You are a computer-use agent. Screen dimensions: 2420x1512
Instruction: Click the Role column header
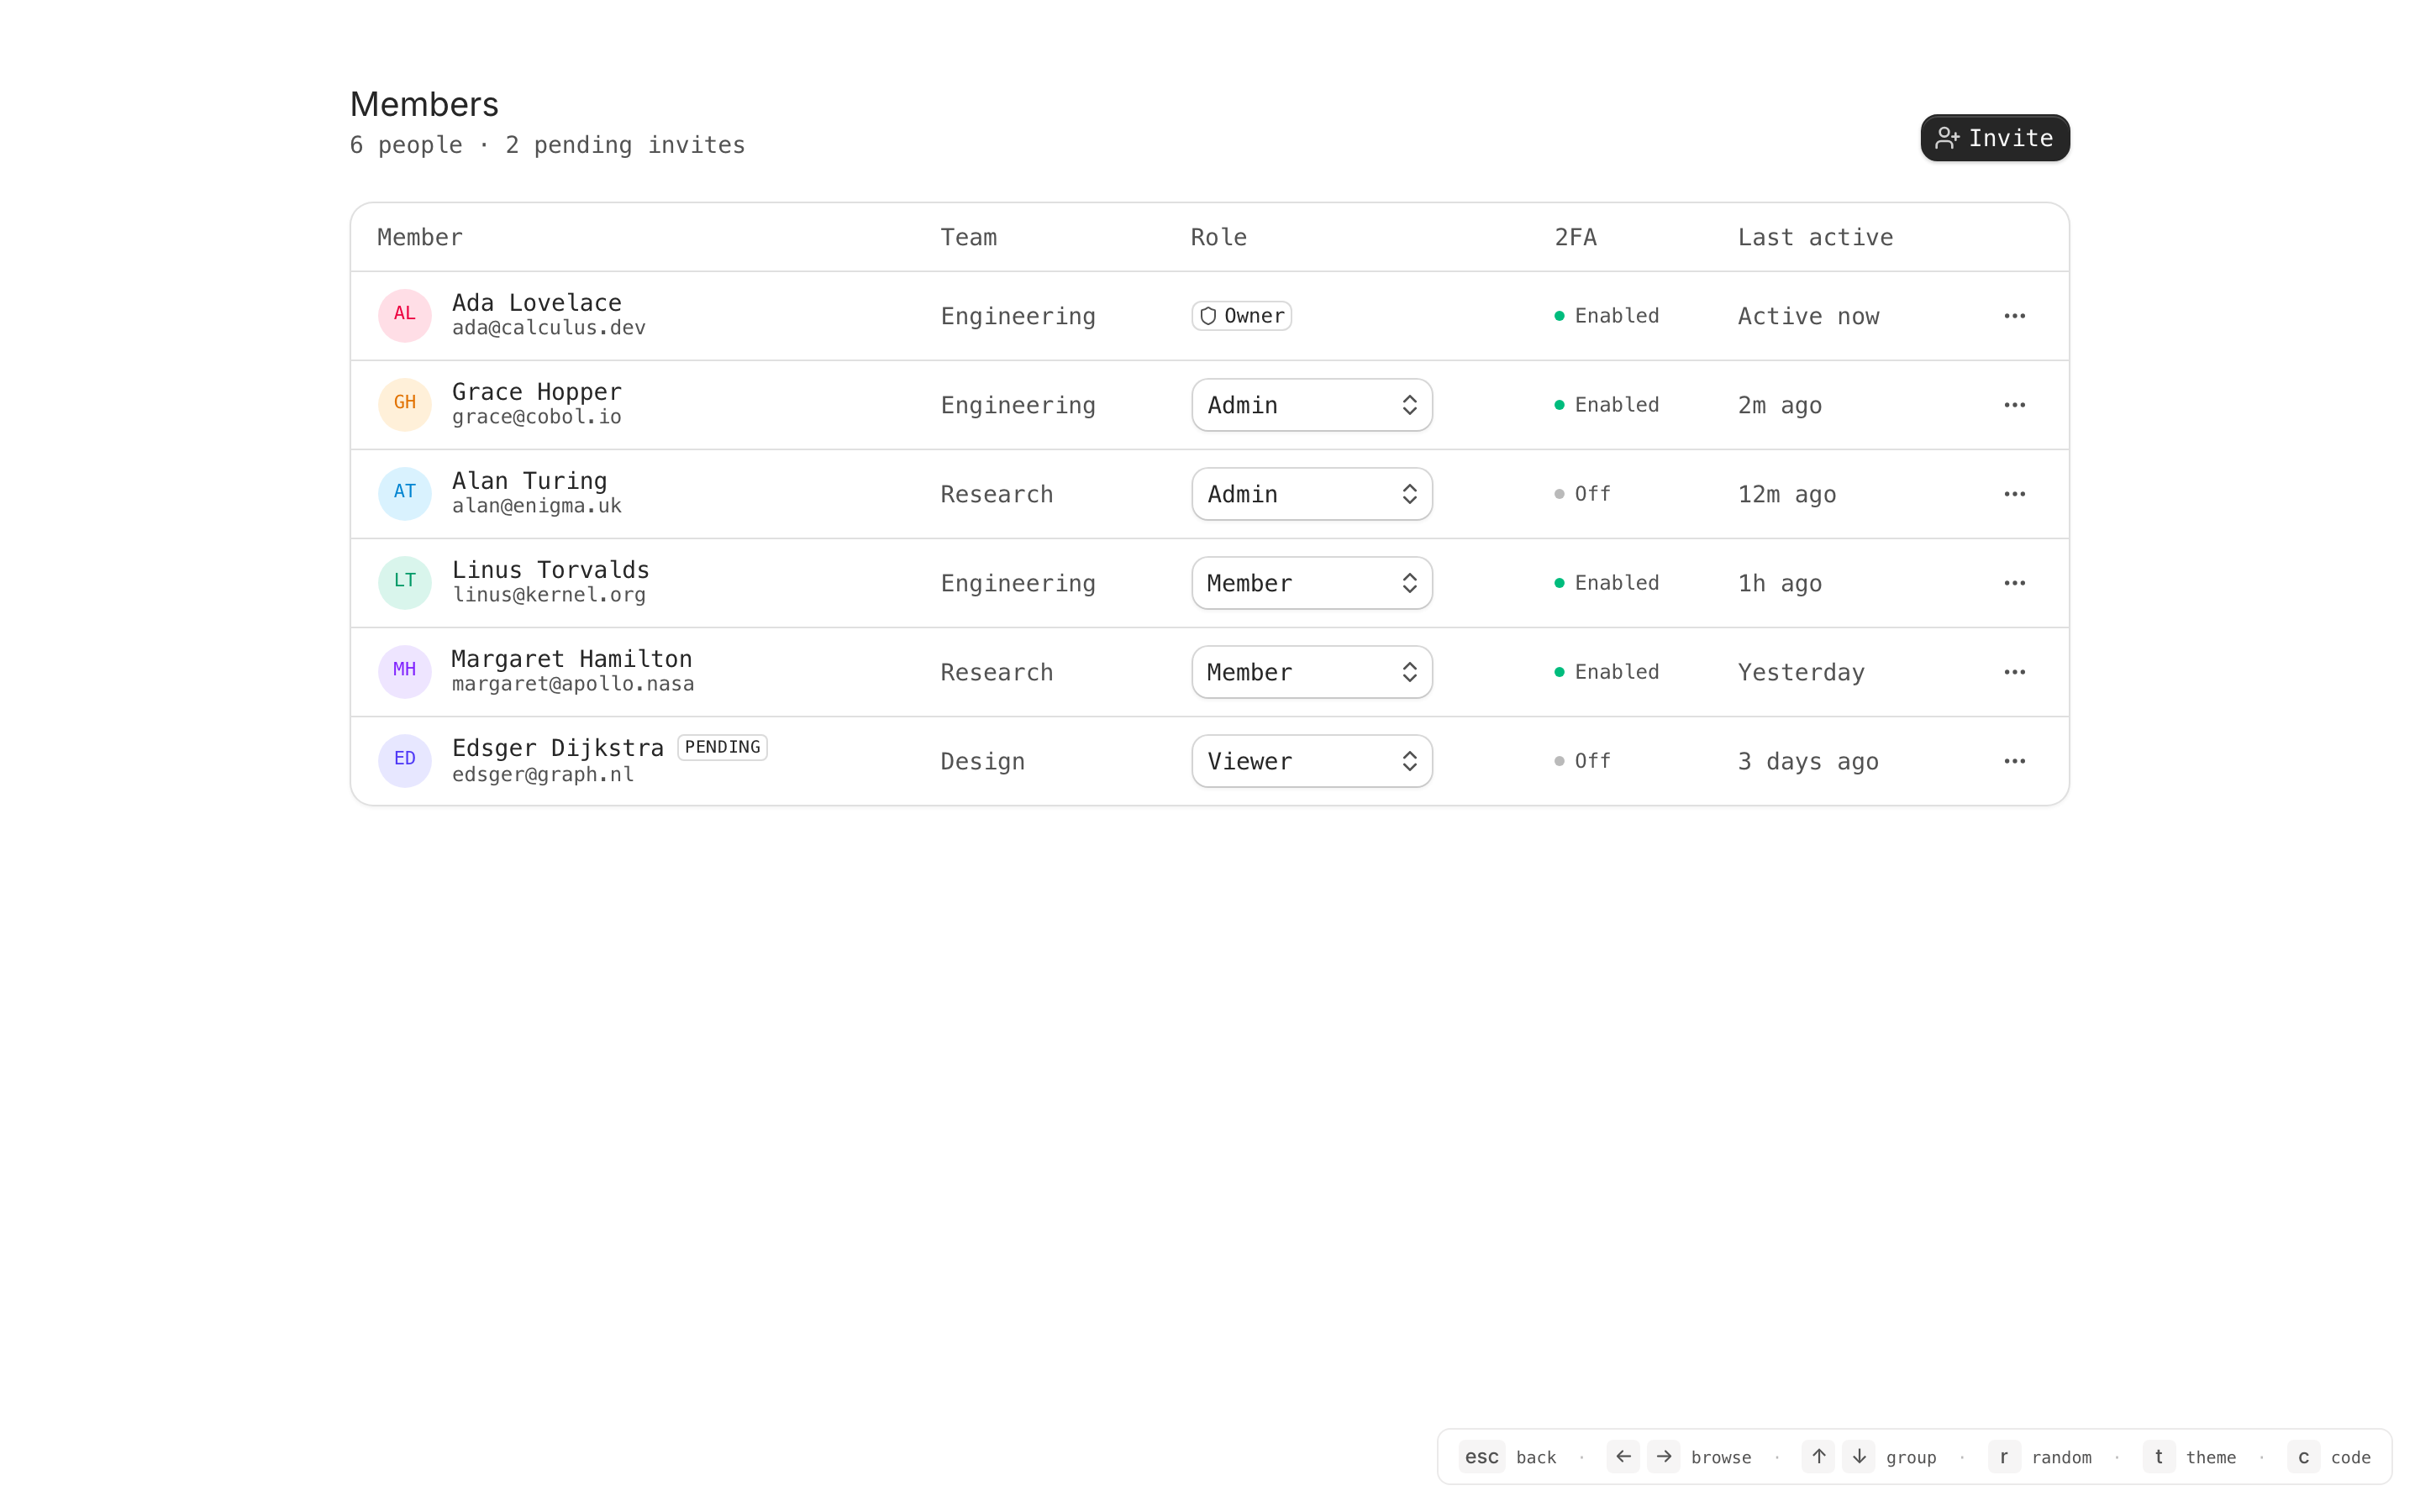click(1218, 237)
